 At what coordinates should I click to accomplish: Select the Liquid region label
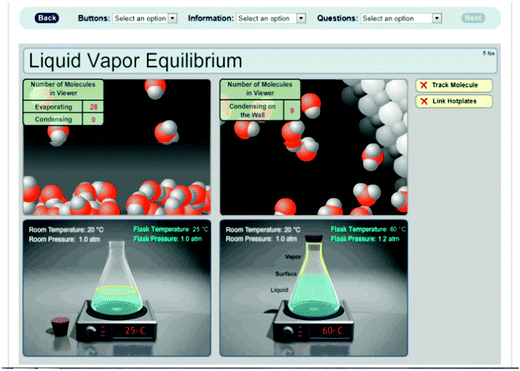tap(279, 290)
